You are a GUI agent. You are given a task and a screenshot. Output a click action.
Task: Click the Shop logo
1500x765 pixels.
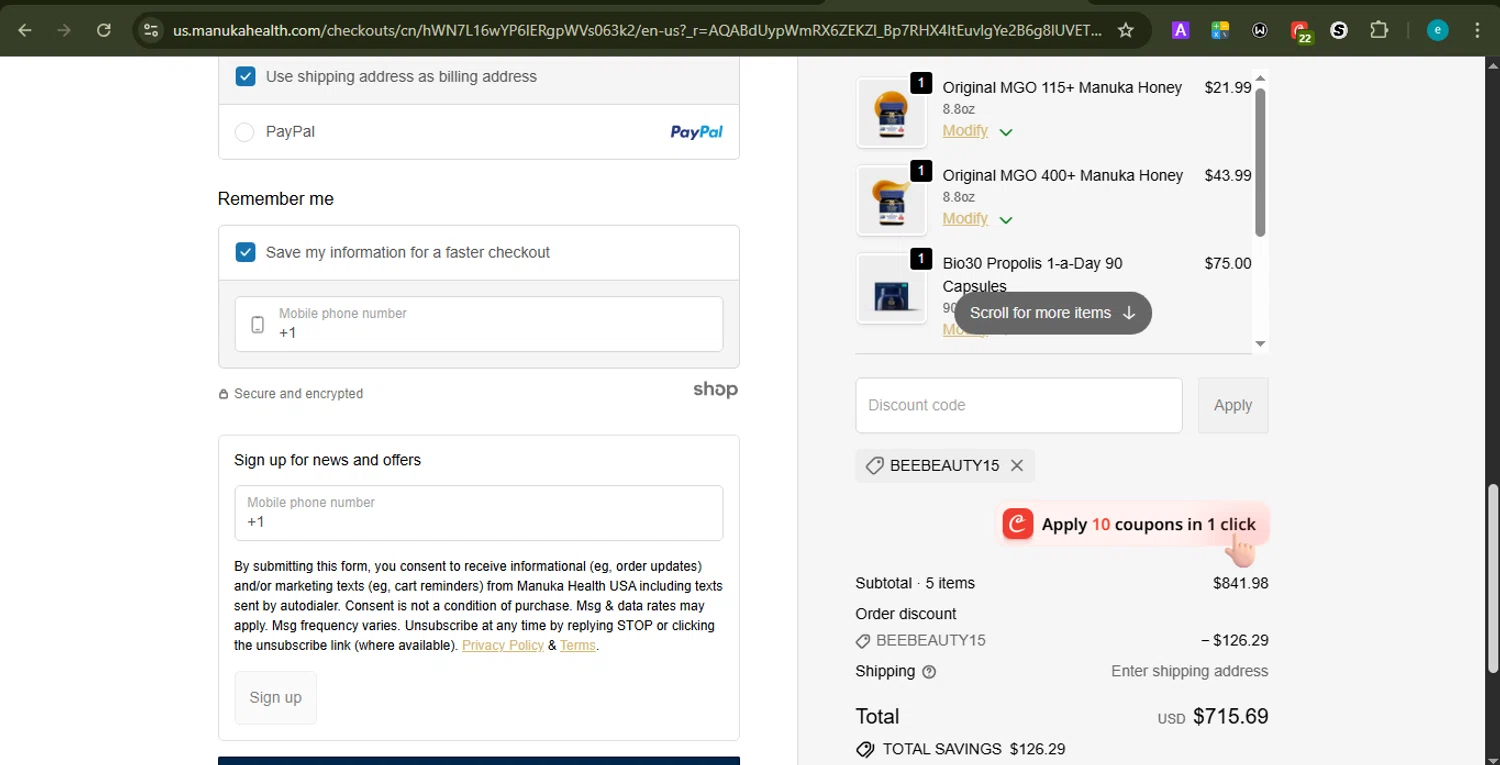[x=715, y=390]
